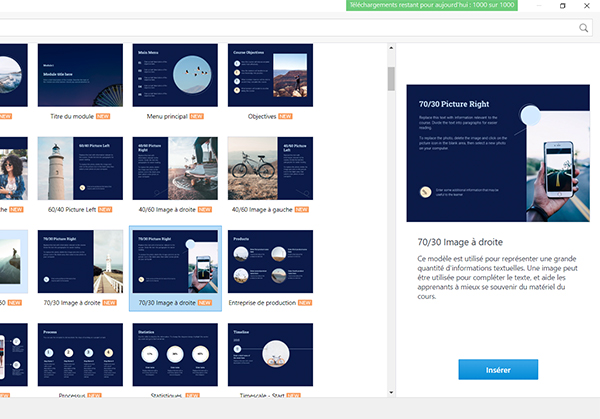Choose the 40/60 Image à droite template
This screenshot has width=600, height=419.
(175, 168)
